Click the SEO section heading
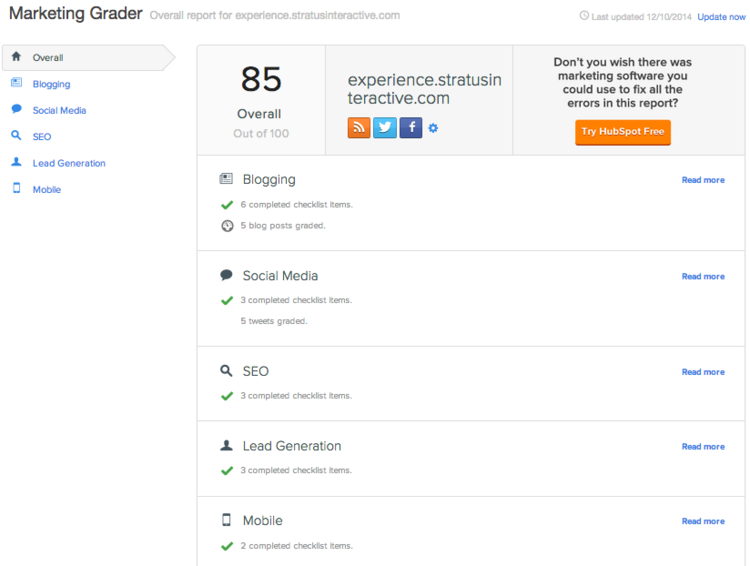 coord(255,371)
